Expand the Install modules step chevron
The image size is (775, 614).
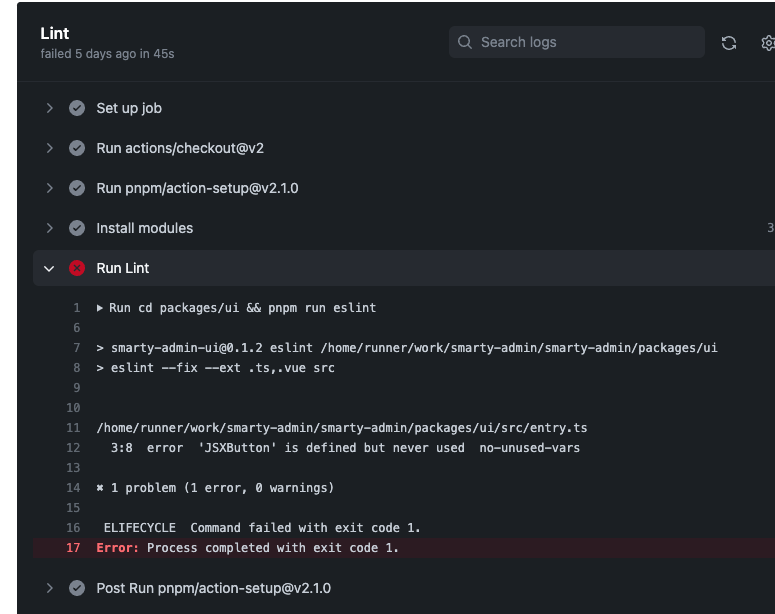[49, 228]
